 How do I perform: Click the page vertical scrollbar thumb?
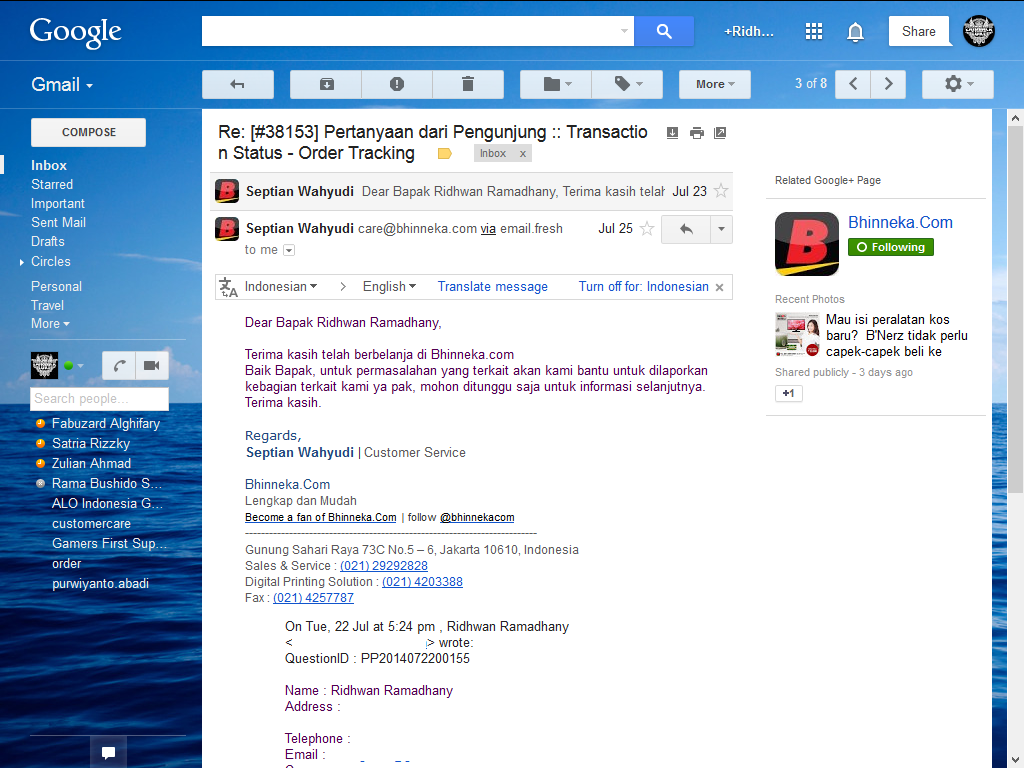point(1015,310)
